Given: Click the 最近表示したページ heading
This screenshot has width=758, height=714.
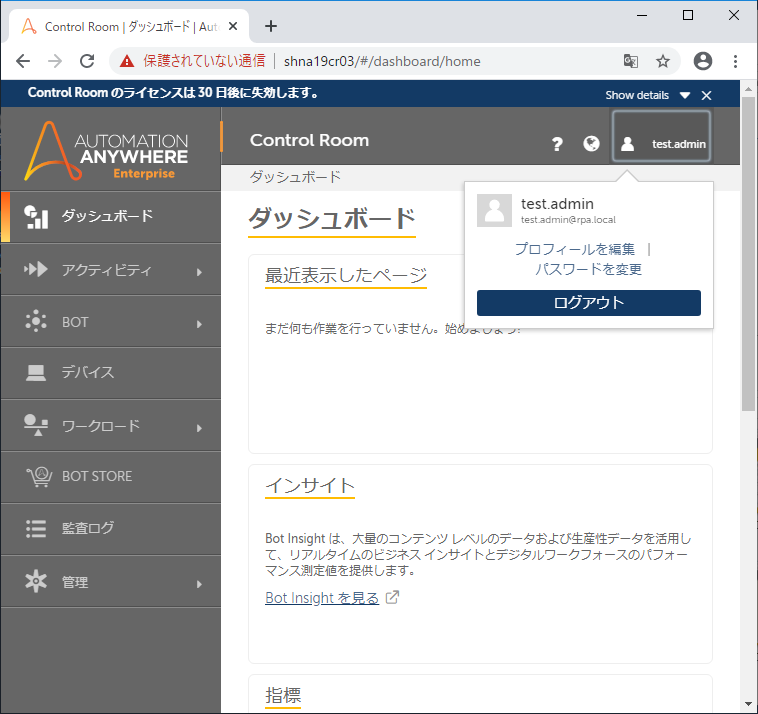Looking at the screenshot, I should [346, 276].
